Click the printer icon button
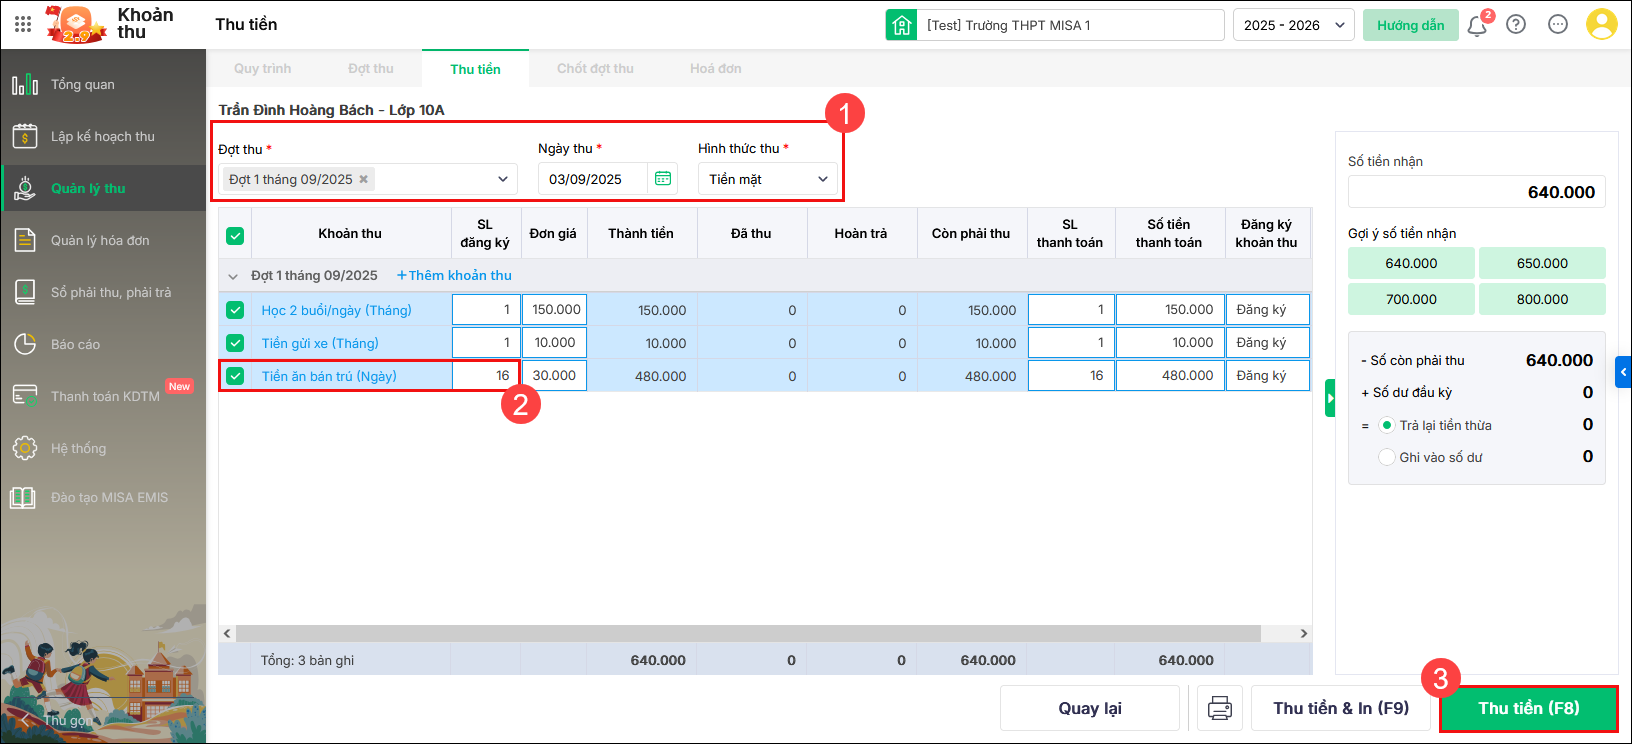 (x=1220, y=708)
